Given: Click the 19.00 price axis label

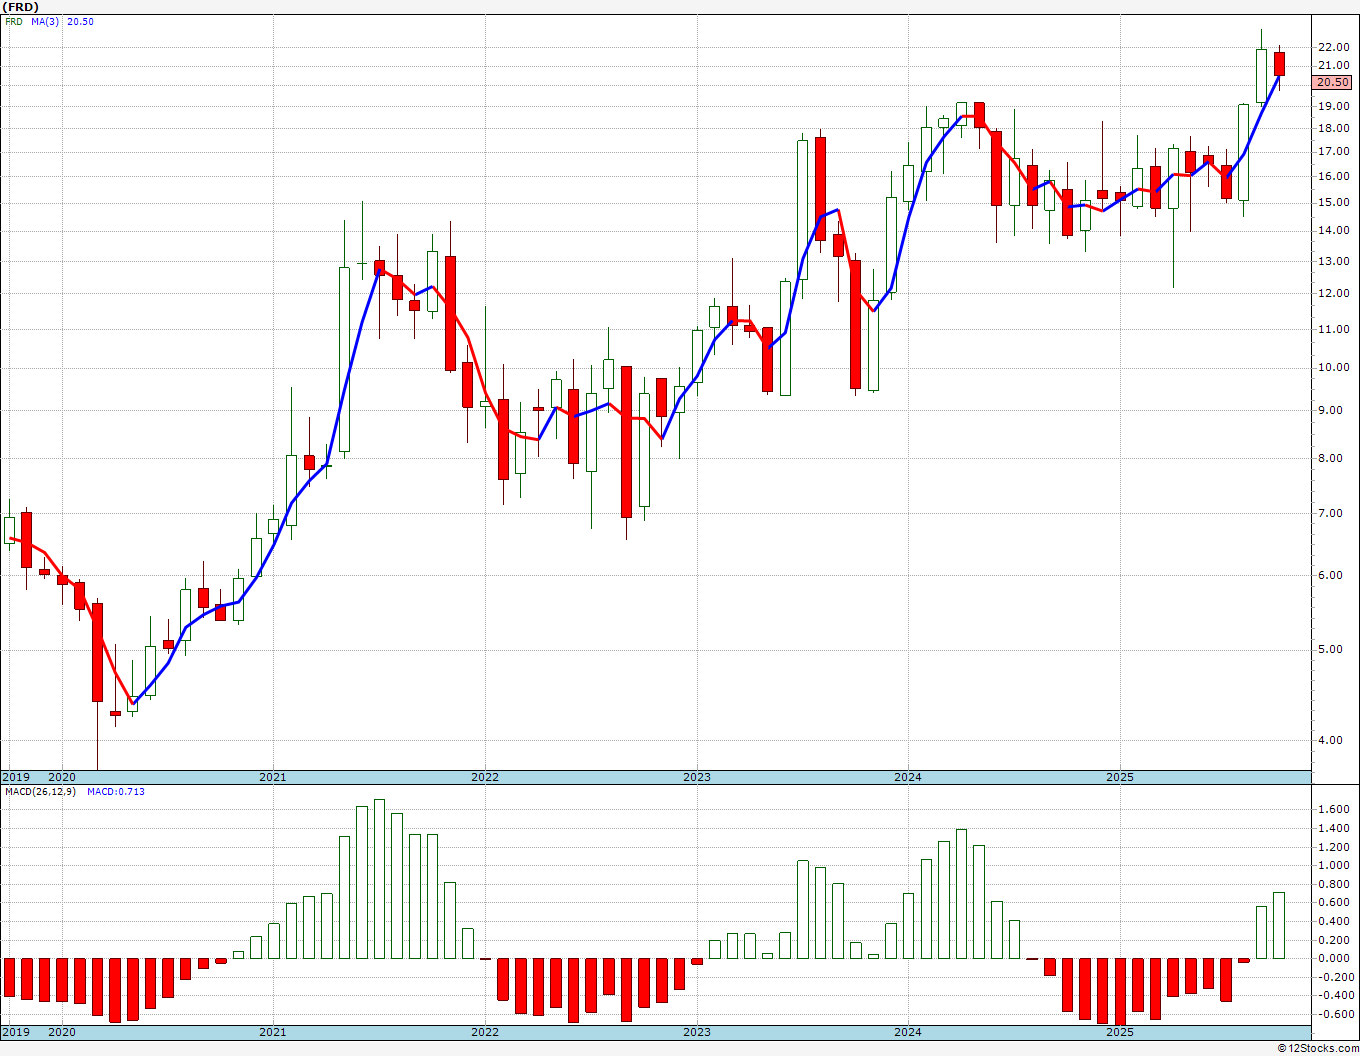Looking at the screenshot, I should tap(1333, 106).
